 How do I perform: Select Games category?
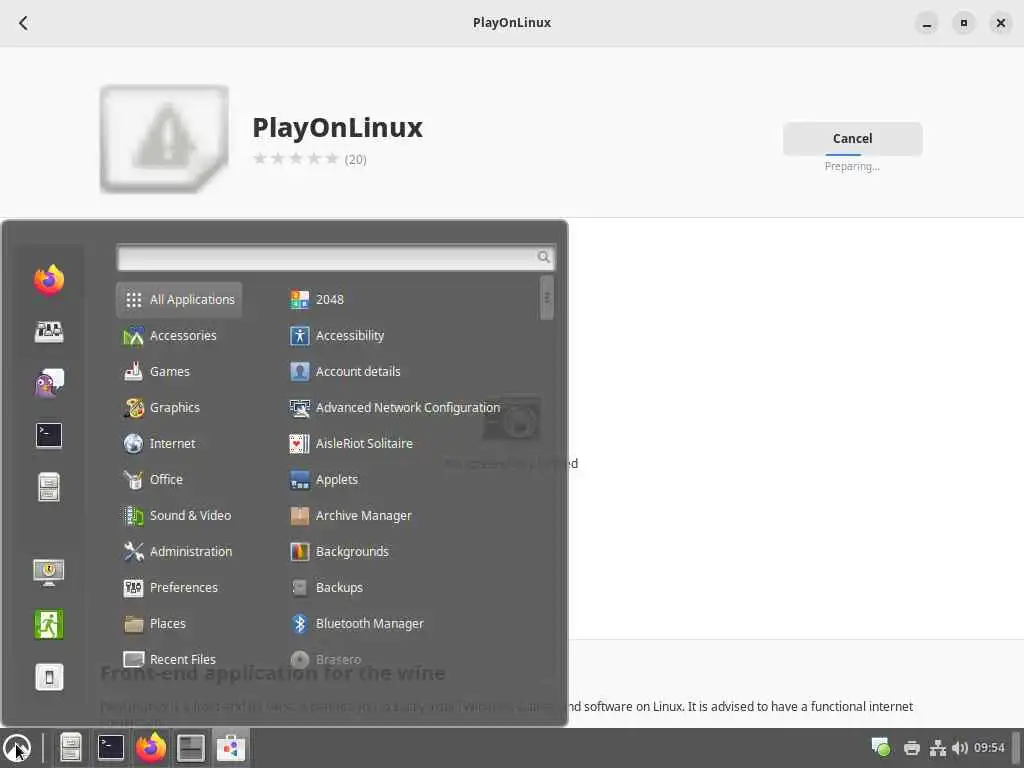pyautogui.click(x=157, y=372)
